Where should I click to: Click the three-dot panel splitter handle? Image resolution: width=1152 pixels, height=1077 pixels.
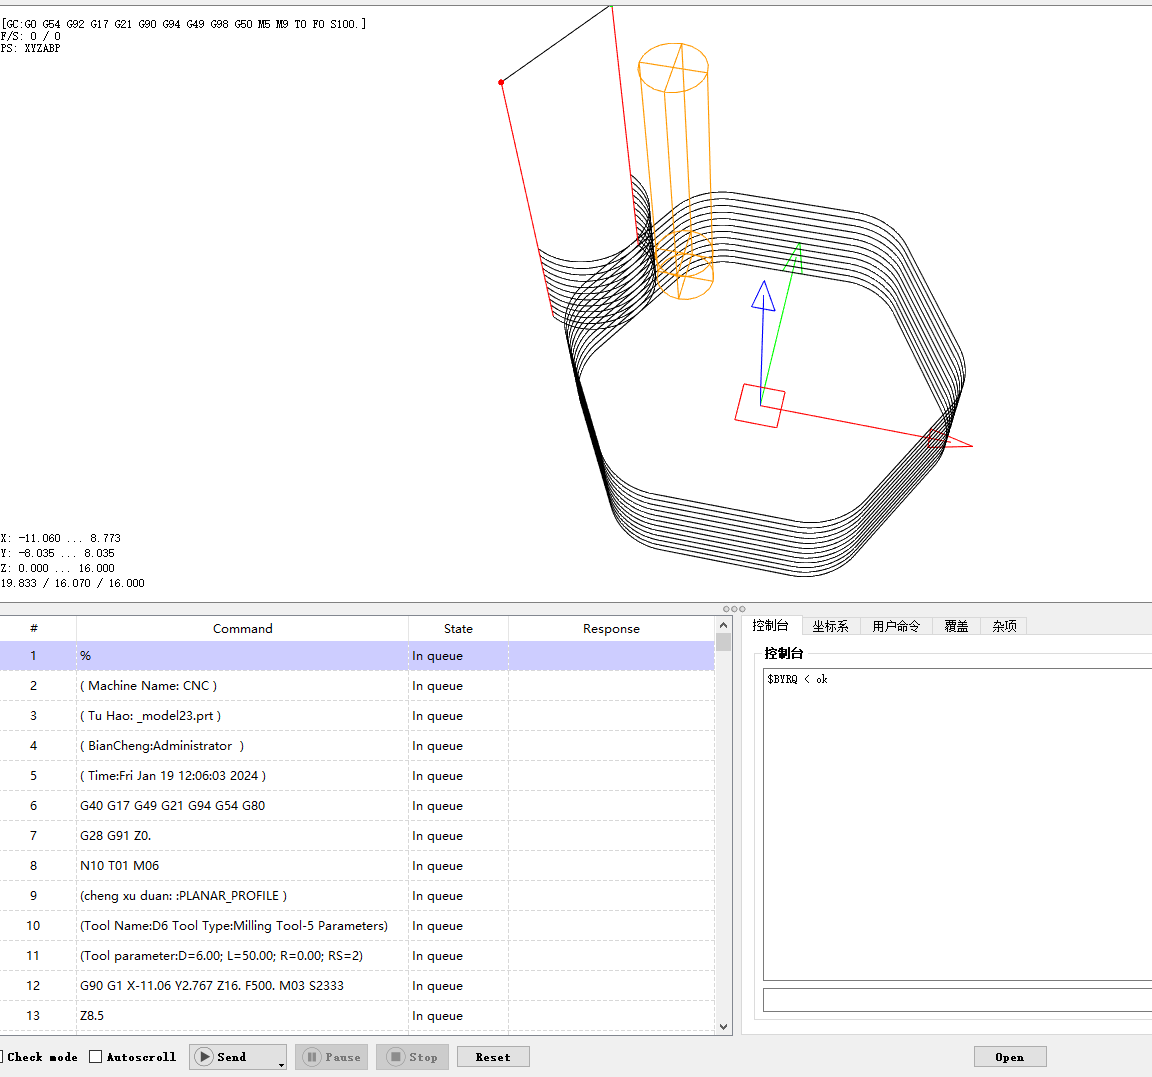(734, 609)
